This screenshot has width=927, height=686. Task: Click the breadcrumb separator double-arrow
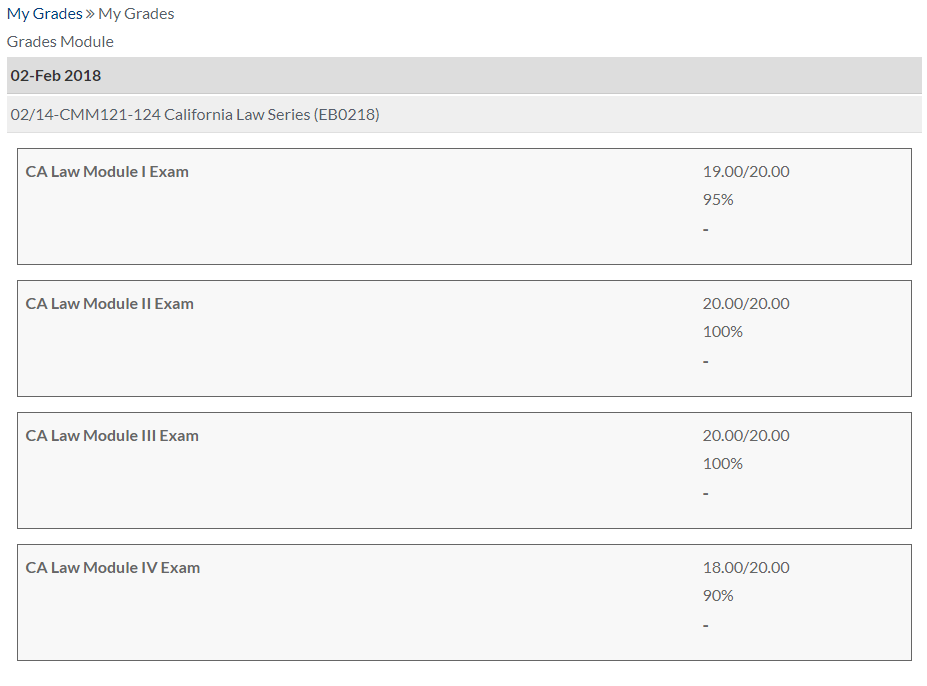pos(90,14)
